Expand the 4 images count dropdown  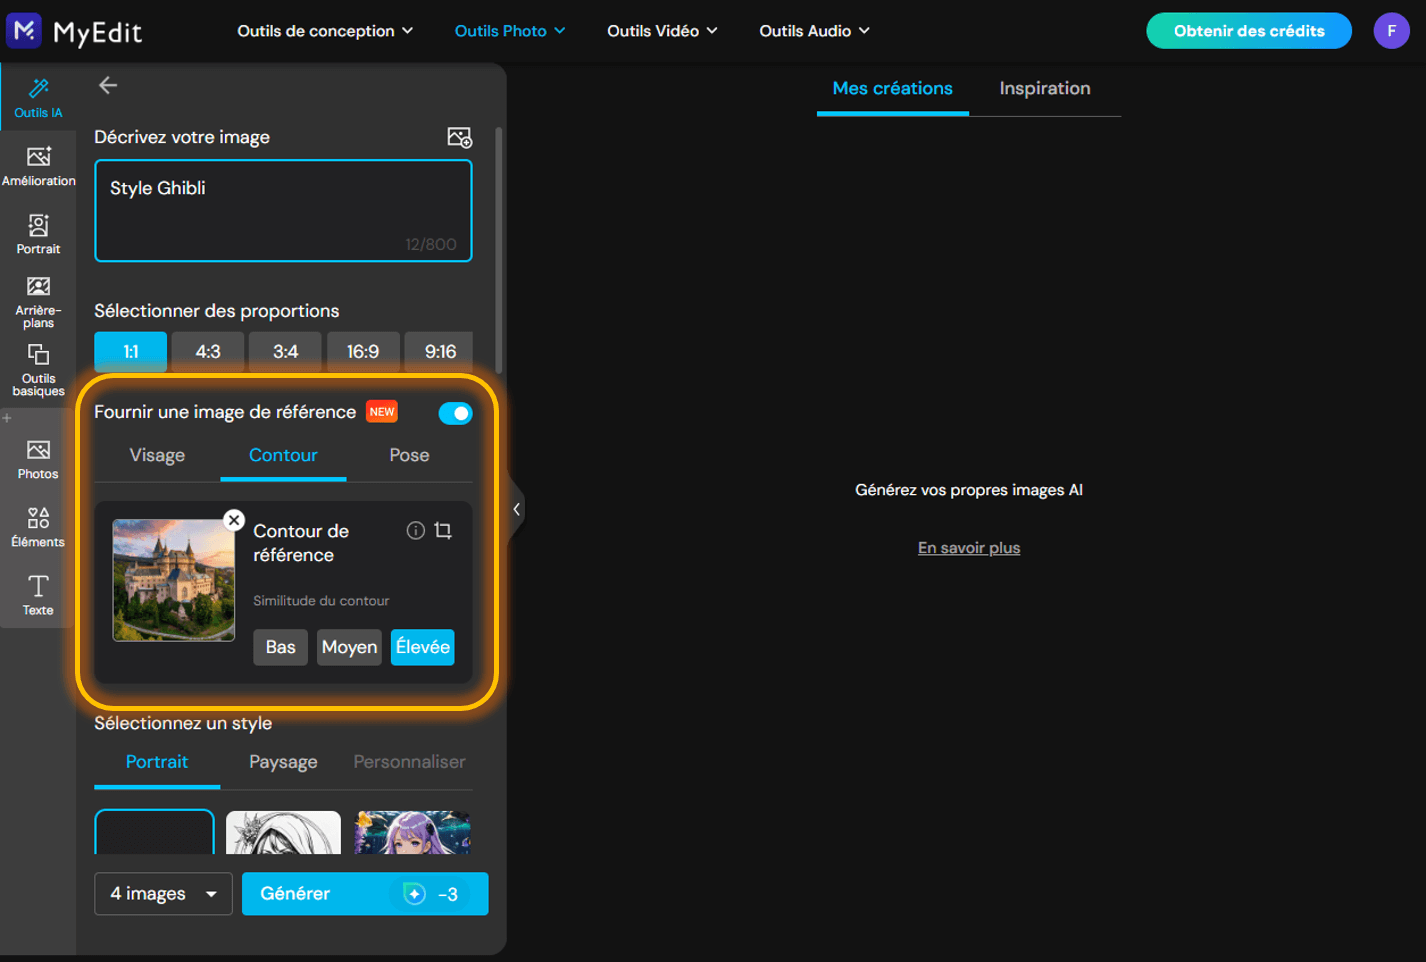163,894
